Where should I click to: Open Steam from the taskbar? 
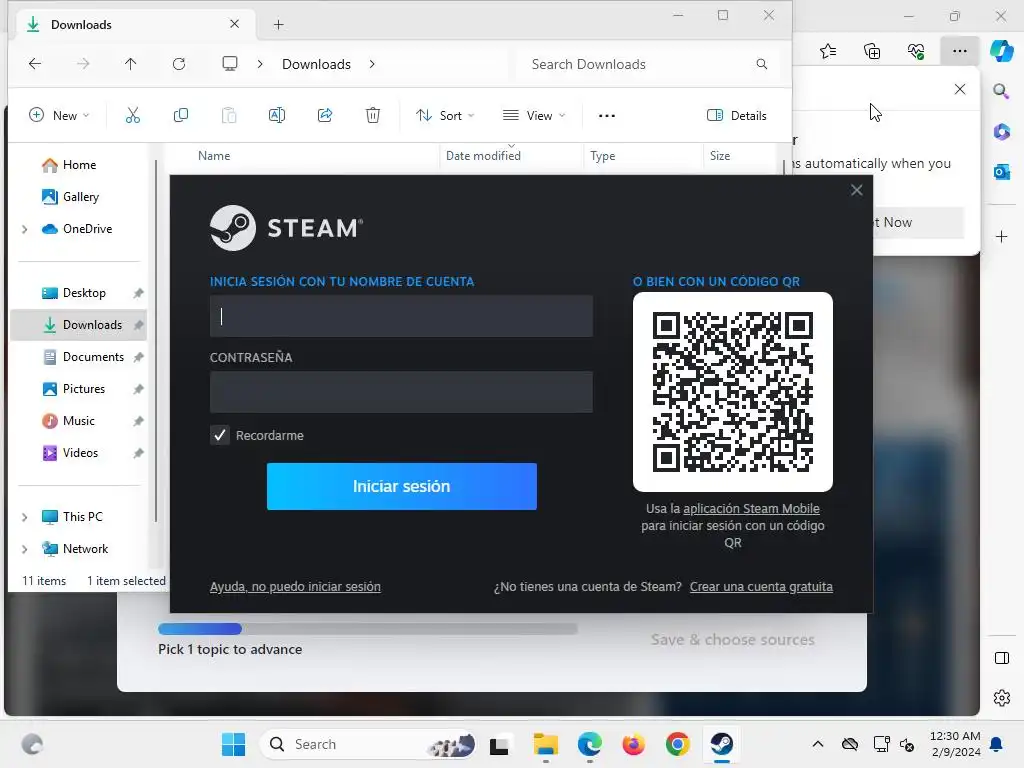click(x=722, y=744)
